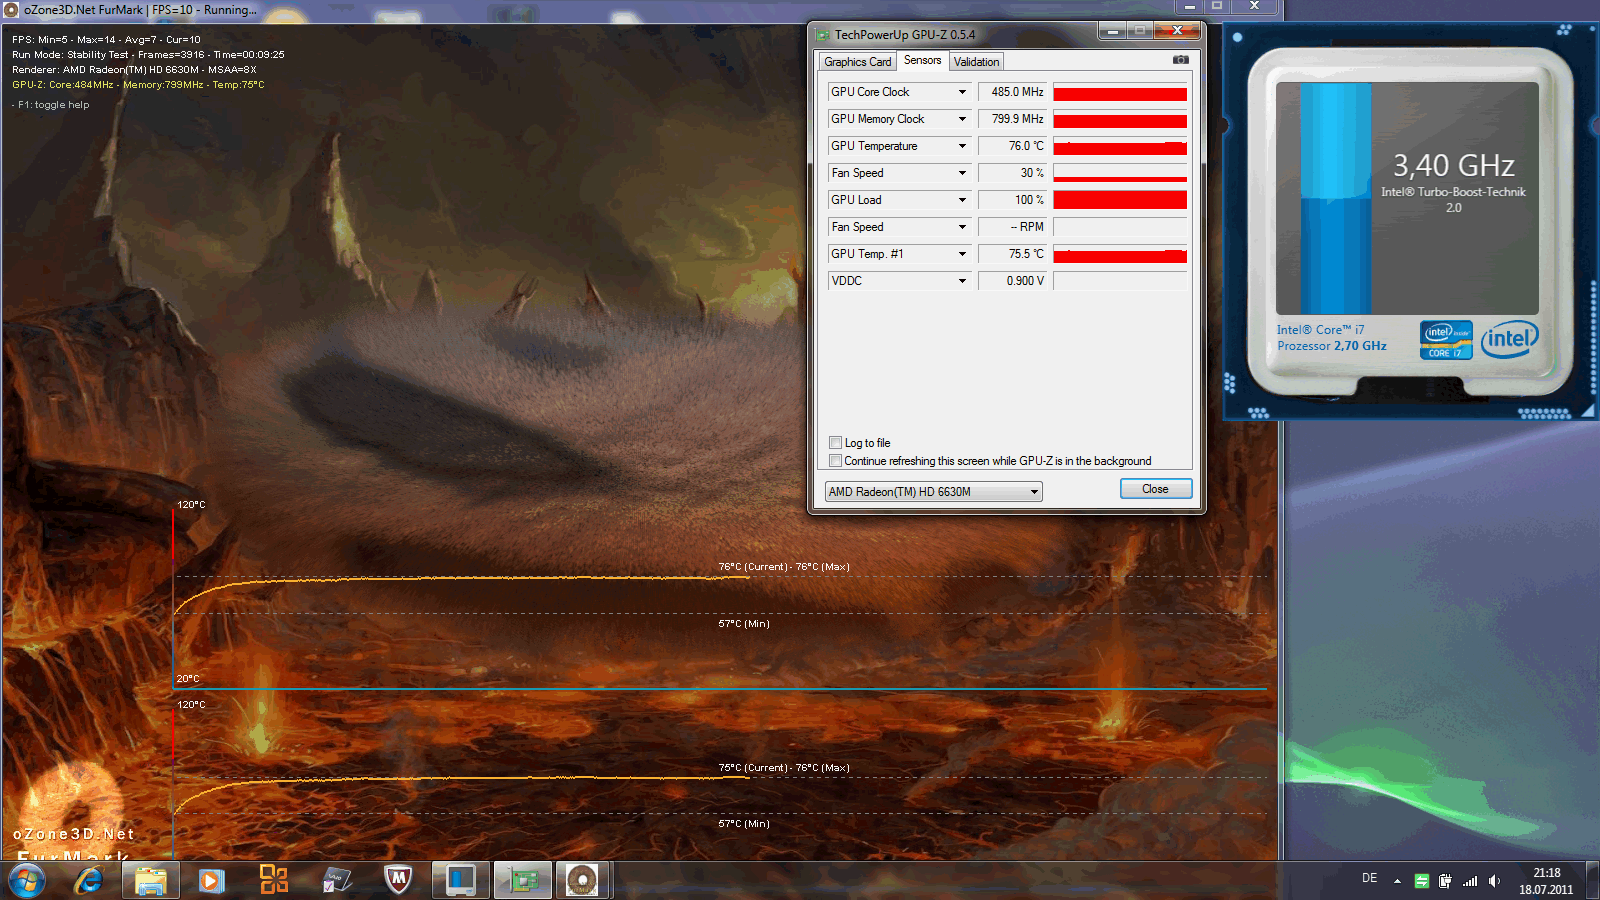
Task: Click the 485.0 MHz value field
Action: (x=1012, y=92)
